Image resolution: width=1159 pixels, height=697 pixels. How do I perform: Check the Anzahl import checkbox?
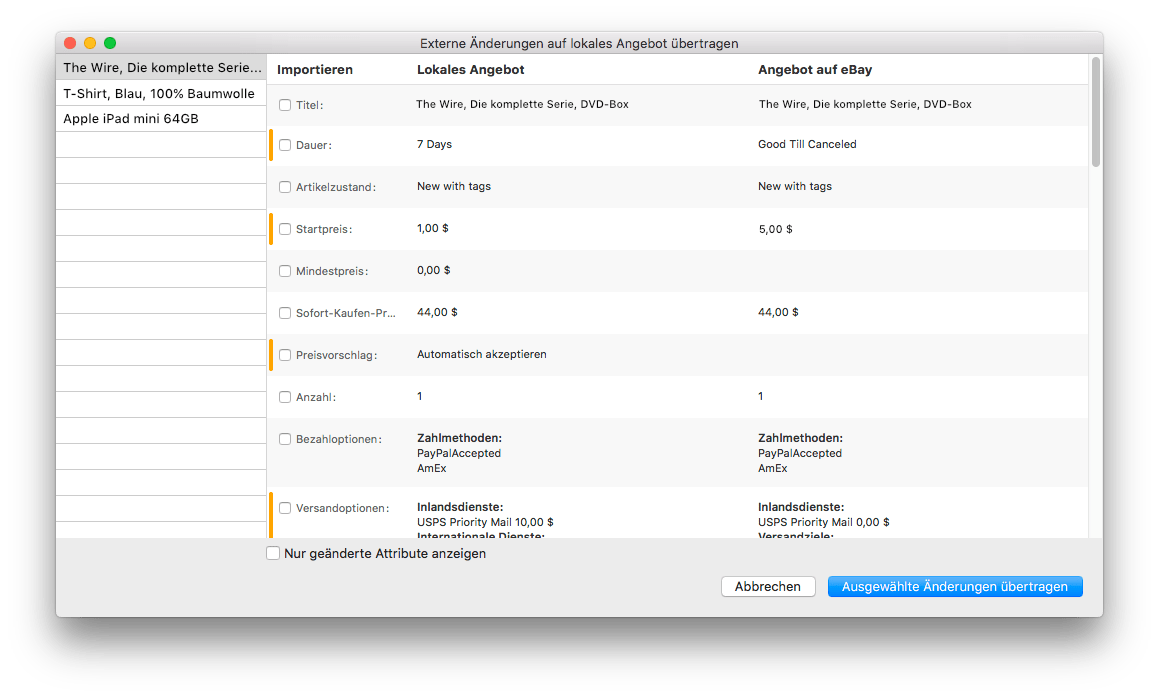(x=285, y=398)
